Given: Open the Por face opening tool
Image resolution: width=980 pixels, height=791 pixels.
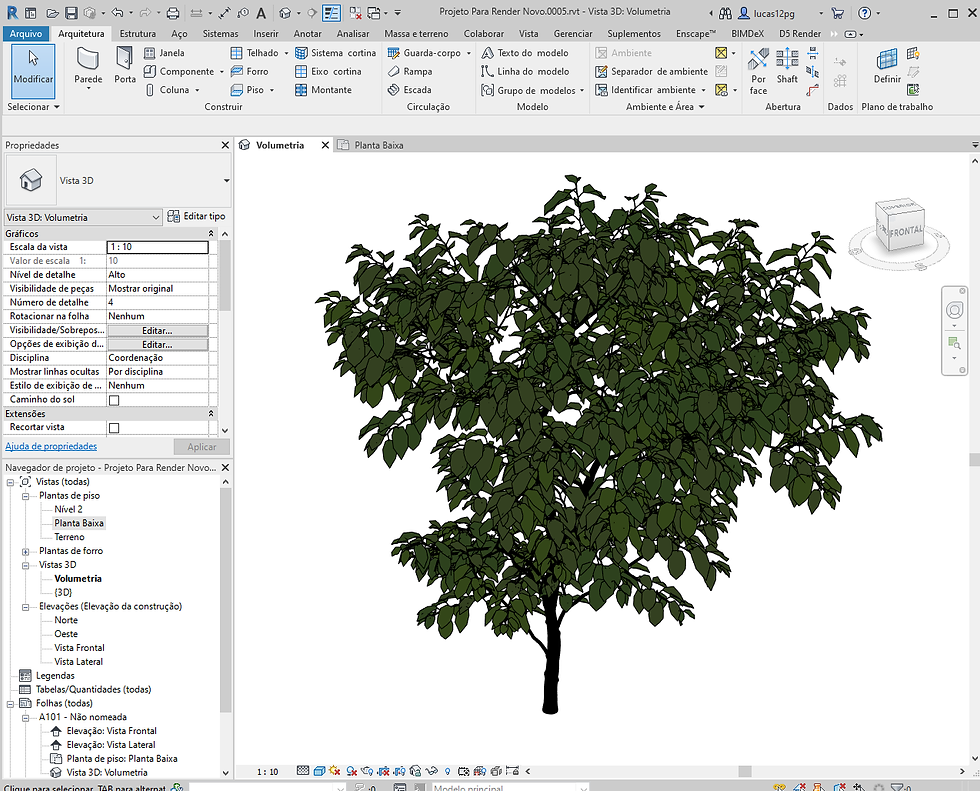Looking at the screenshot, I should coord(758,72).
